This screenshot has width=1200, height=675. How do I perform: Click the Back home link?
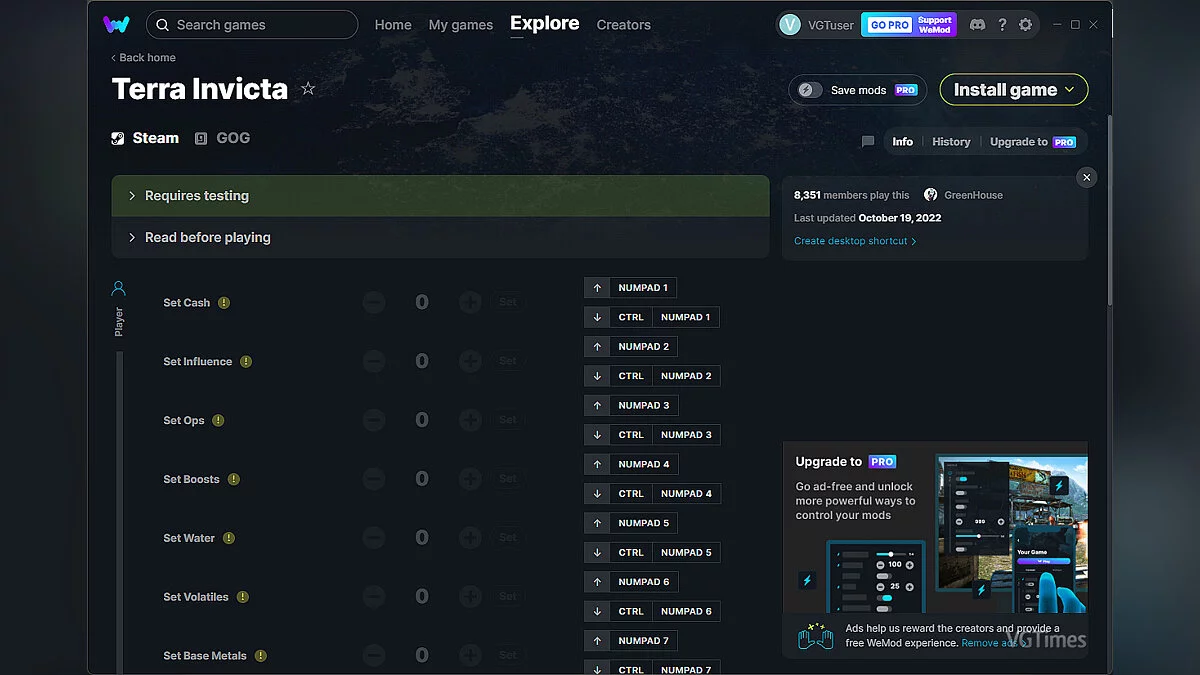143,58
